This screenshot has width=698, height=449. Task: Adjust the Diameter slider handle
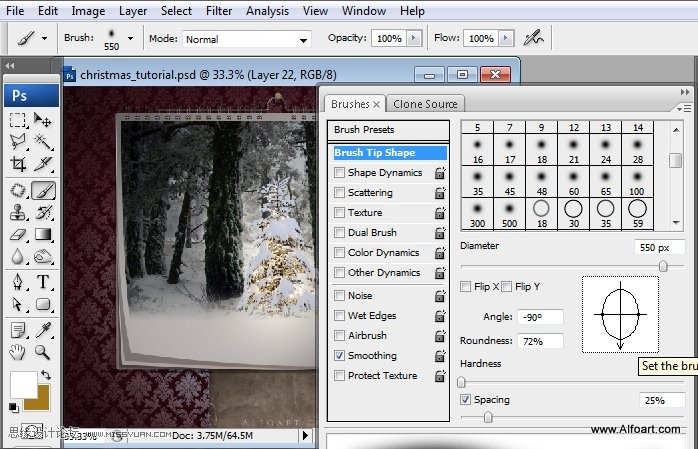click(x=663, y=266)
